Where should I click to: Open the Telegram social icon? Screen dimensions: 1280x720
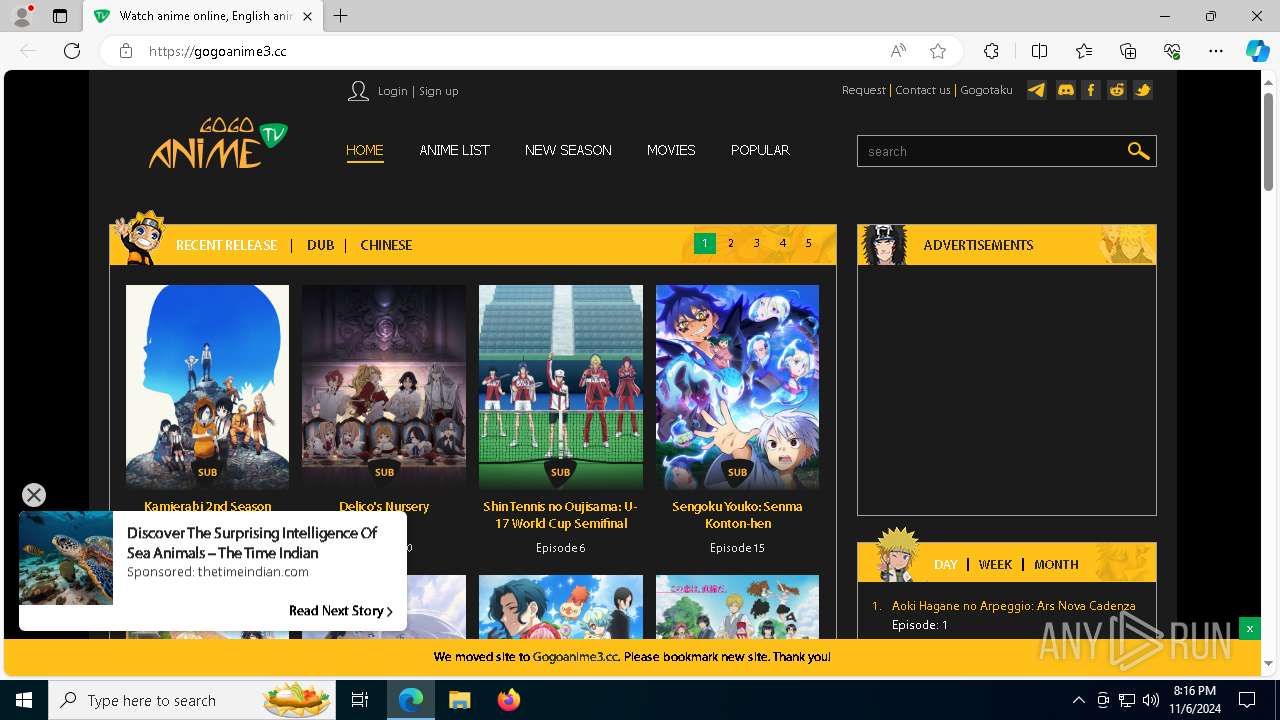(x=1037, y=90)
